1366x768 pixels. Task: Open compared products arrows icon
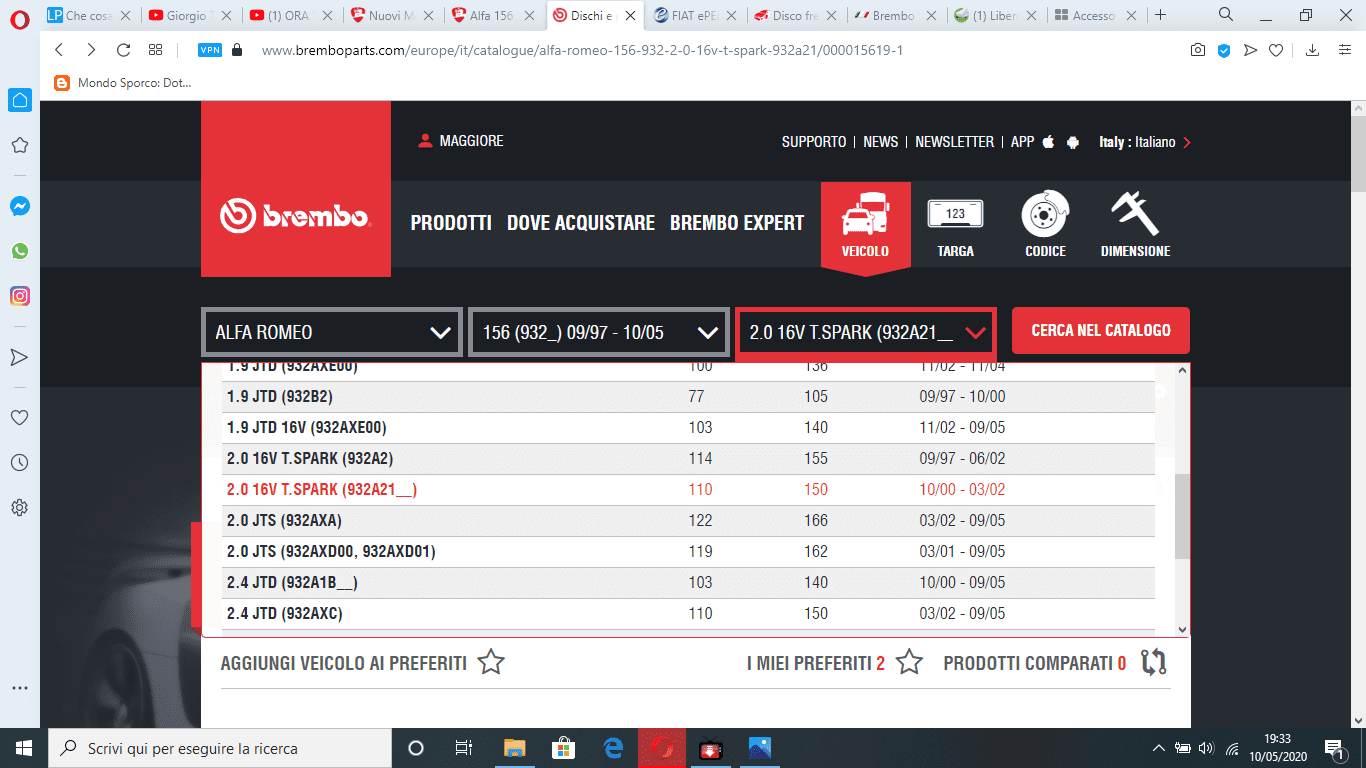pyautogui.click(x=1153, y=662)
